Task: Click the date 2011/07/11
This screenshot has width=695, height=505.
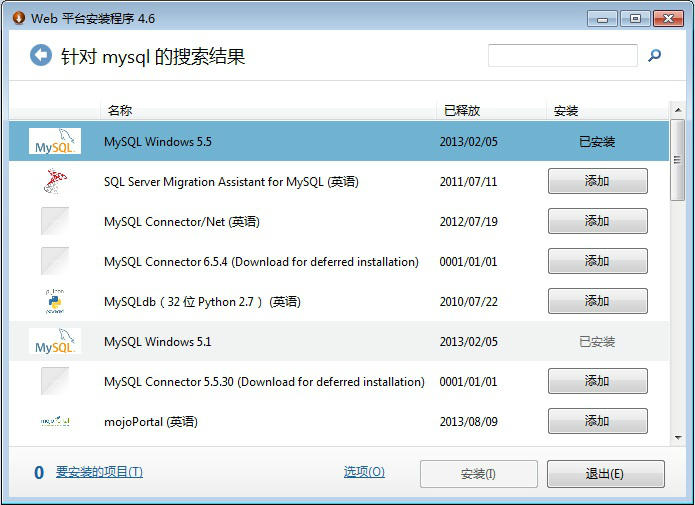Action: pyautogui.click(x=469, y=181)
